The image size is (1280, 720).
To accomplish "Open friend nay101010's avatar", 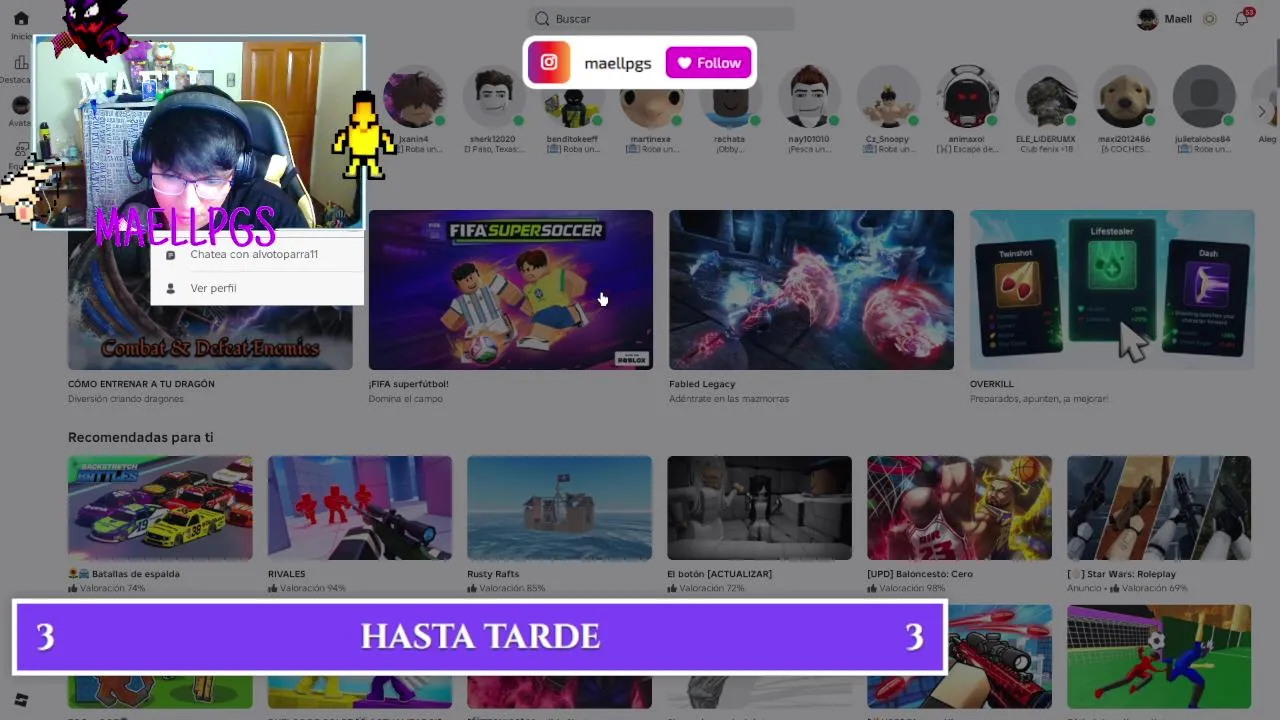I will point(809,97).
